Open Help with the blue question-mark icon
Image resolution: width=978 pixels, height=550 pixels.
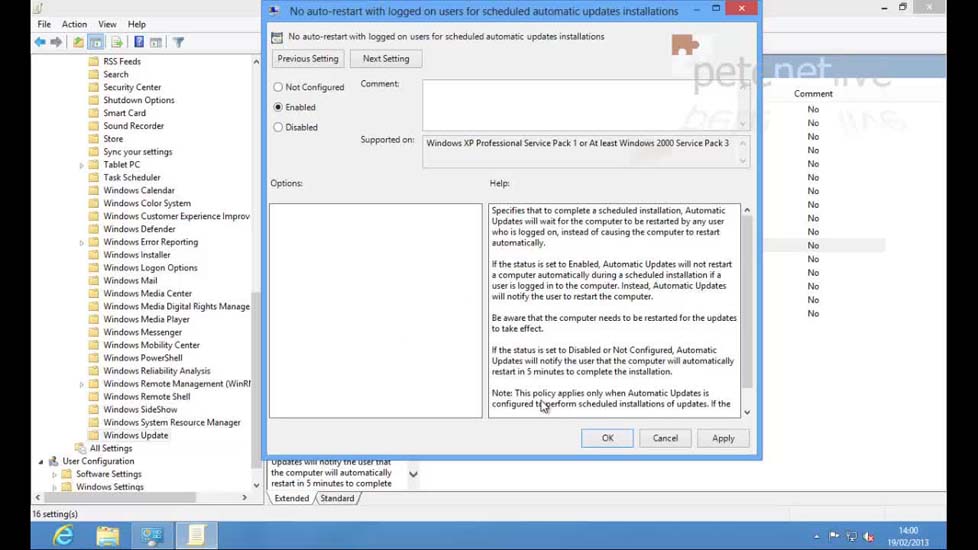138,42
